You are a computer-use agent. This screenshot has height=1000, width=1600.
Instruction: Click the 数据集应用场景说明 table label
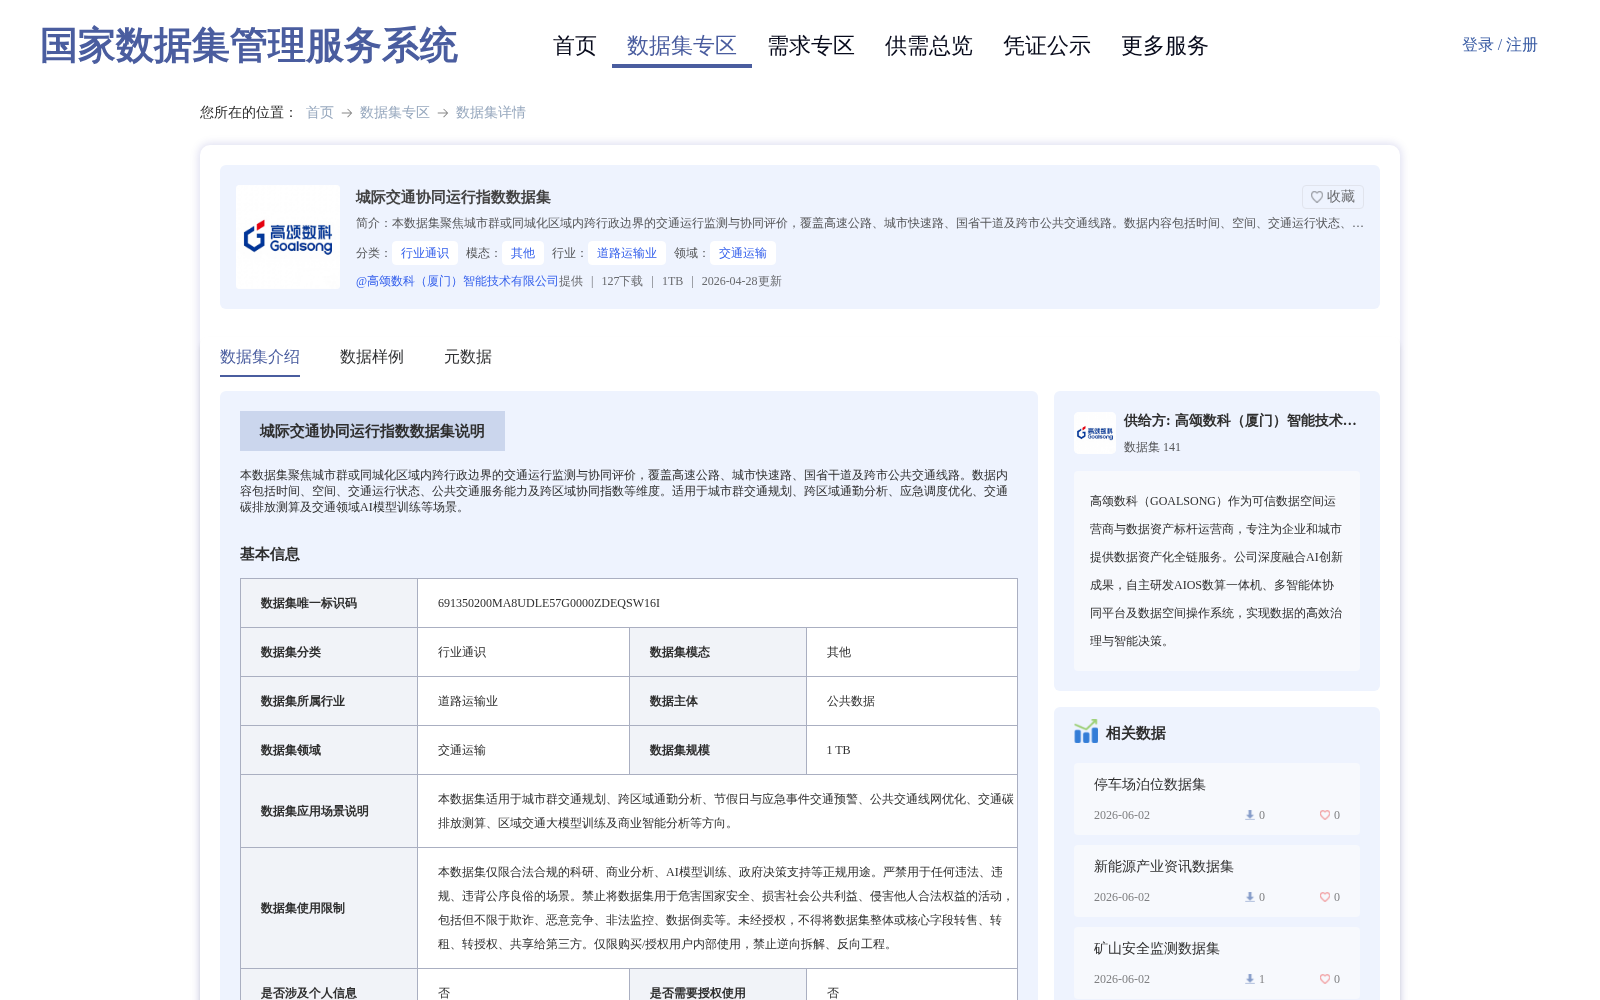click(x=315, y=811)
